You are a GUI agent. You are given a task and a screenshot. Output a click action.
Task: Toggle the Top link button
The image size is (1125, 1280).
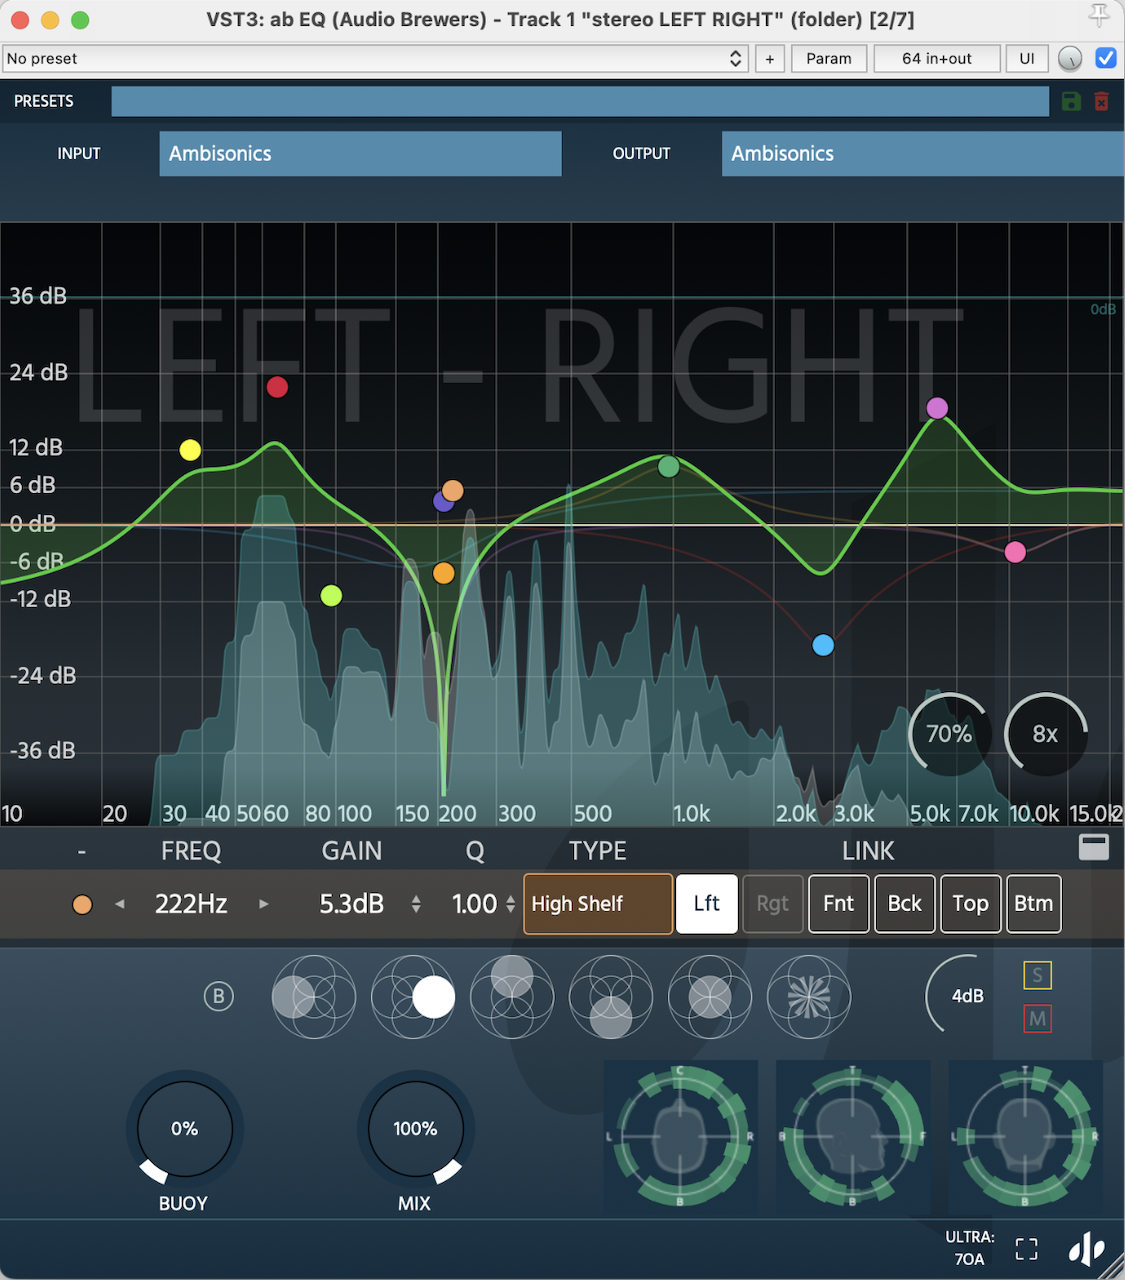coord(971,904)
